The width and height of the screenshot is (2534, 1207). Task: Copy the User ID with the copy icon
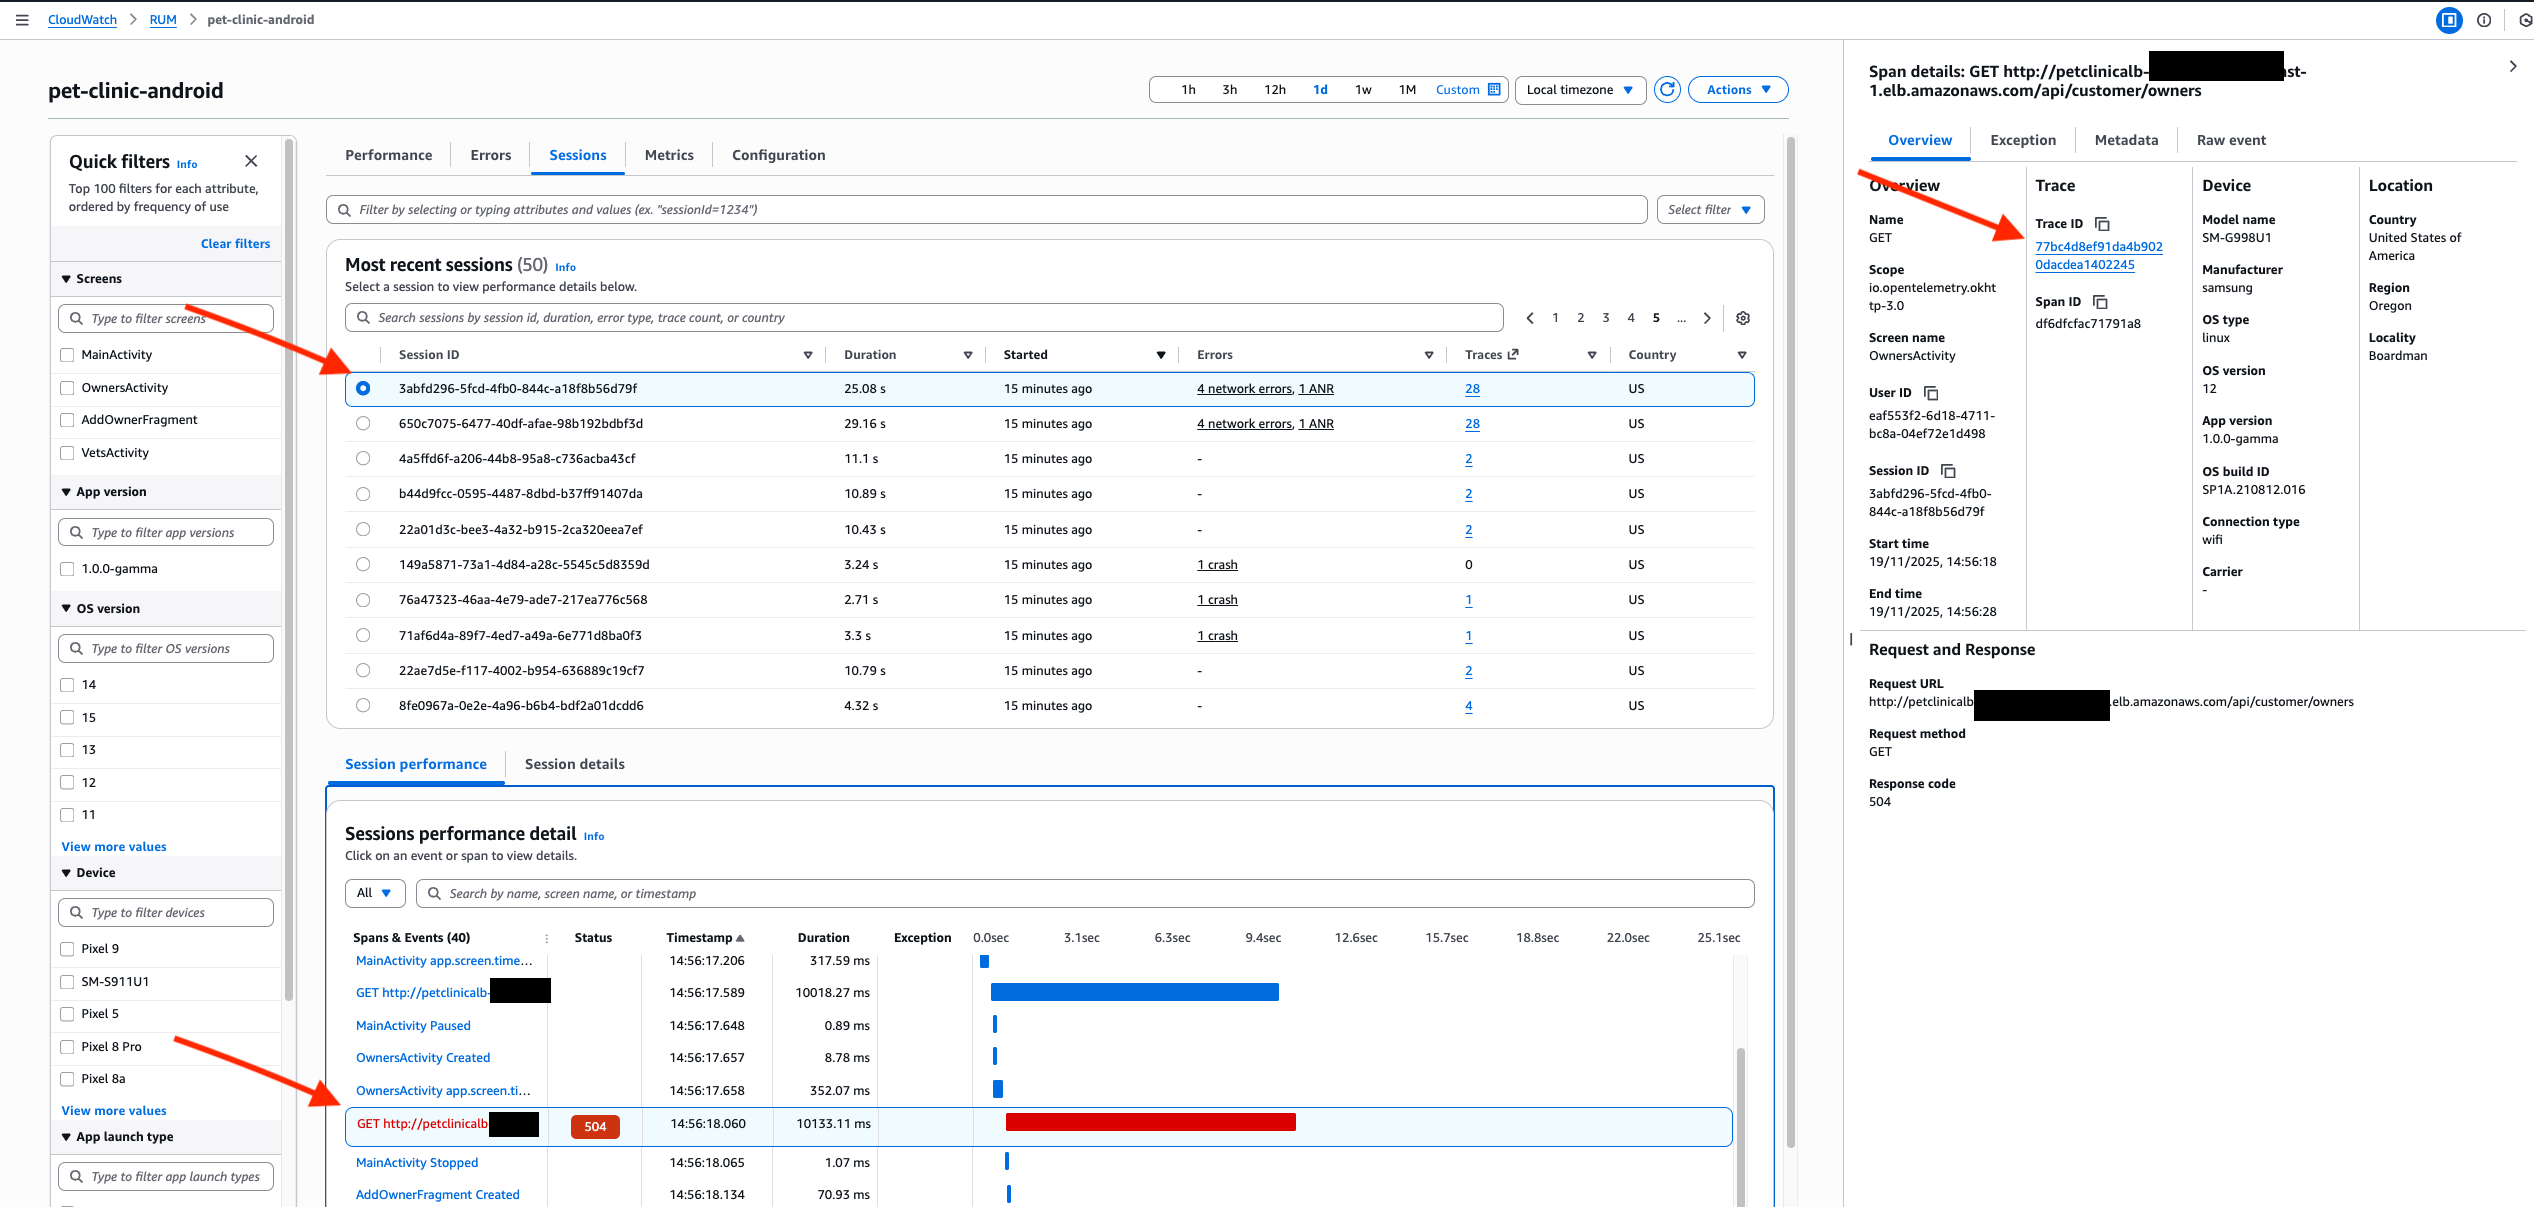click(x=1929, y=392)
